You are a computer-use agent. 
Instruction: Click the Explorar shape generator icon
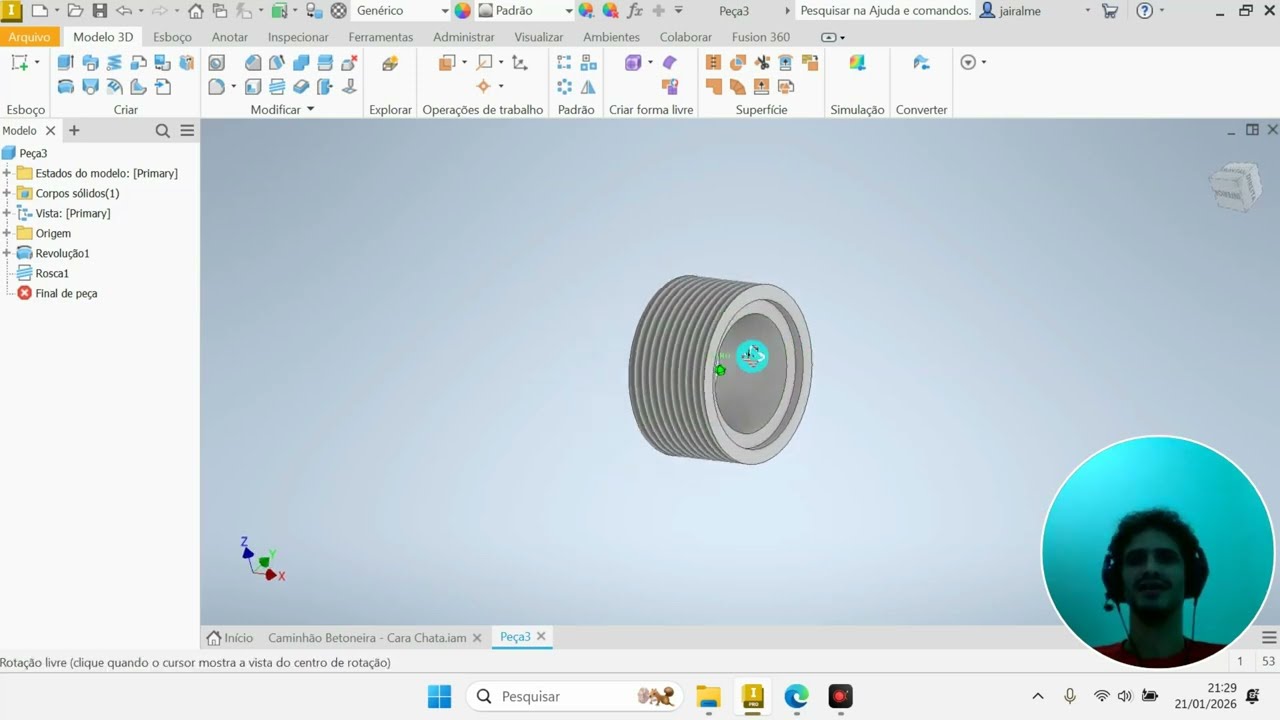pos(390,63)
